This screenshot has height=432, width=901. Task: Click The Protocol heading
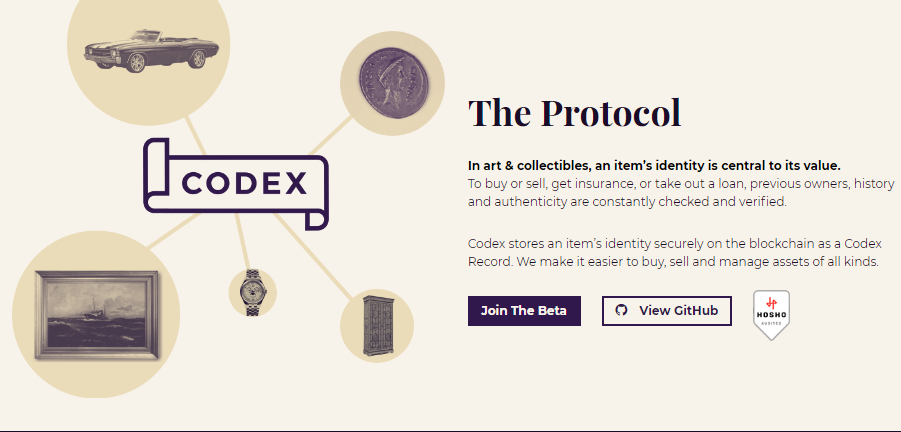pos(575,112)
